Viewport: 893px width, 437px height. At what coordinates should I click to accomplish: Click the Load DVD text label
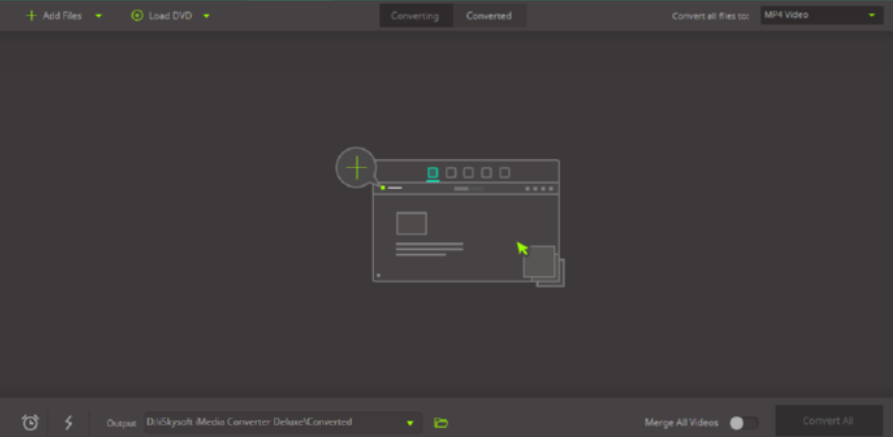[x=170, y=16]
